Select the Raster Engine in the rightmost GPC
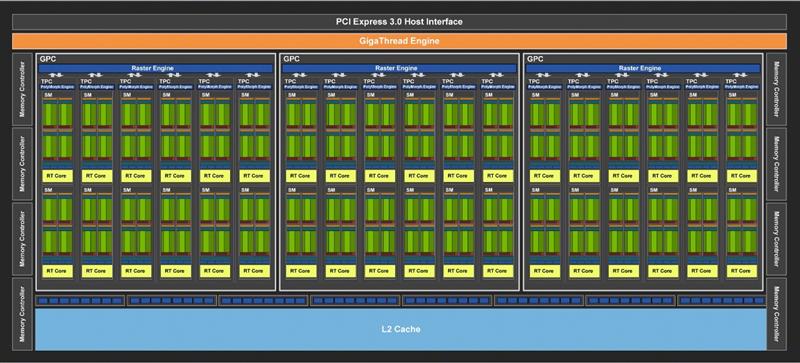Image resolution: width=800 pixels, height=363 pixels. (643, 68)
